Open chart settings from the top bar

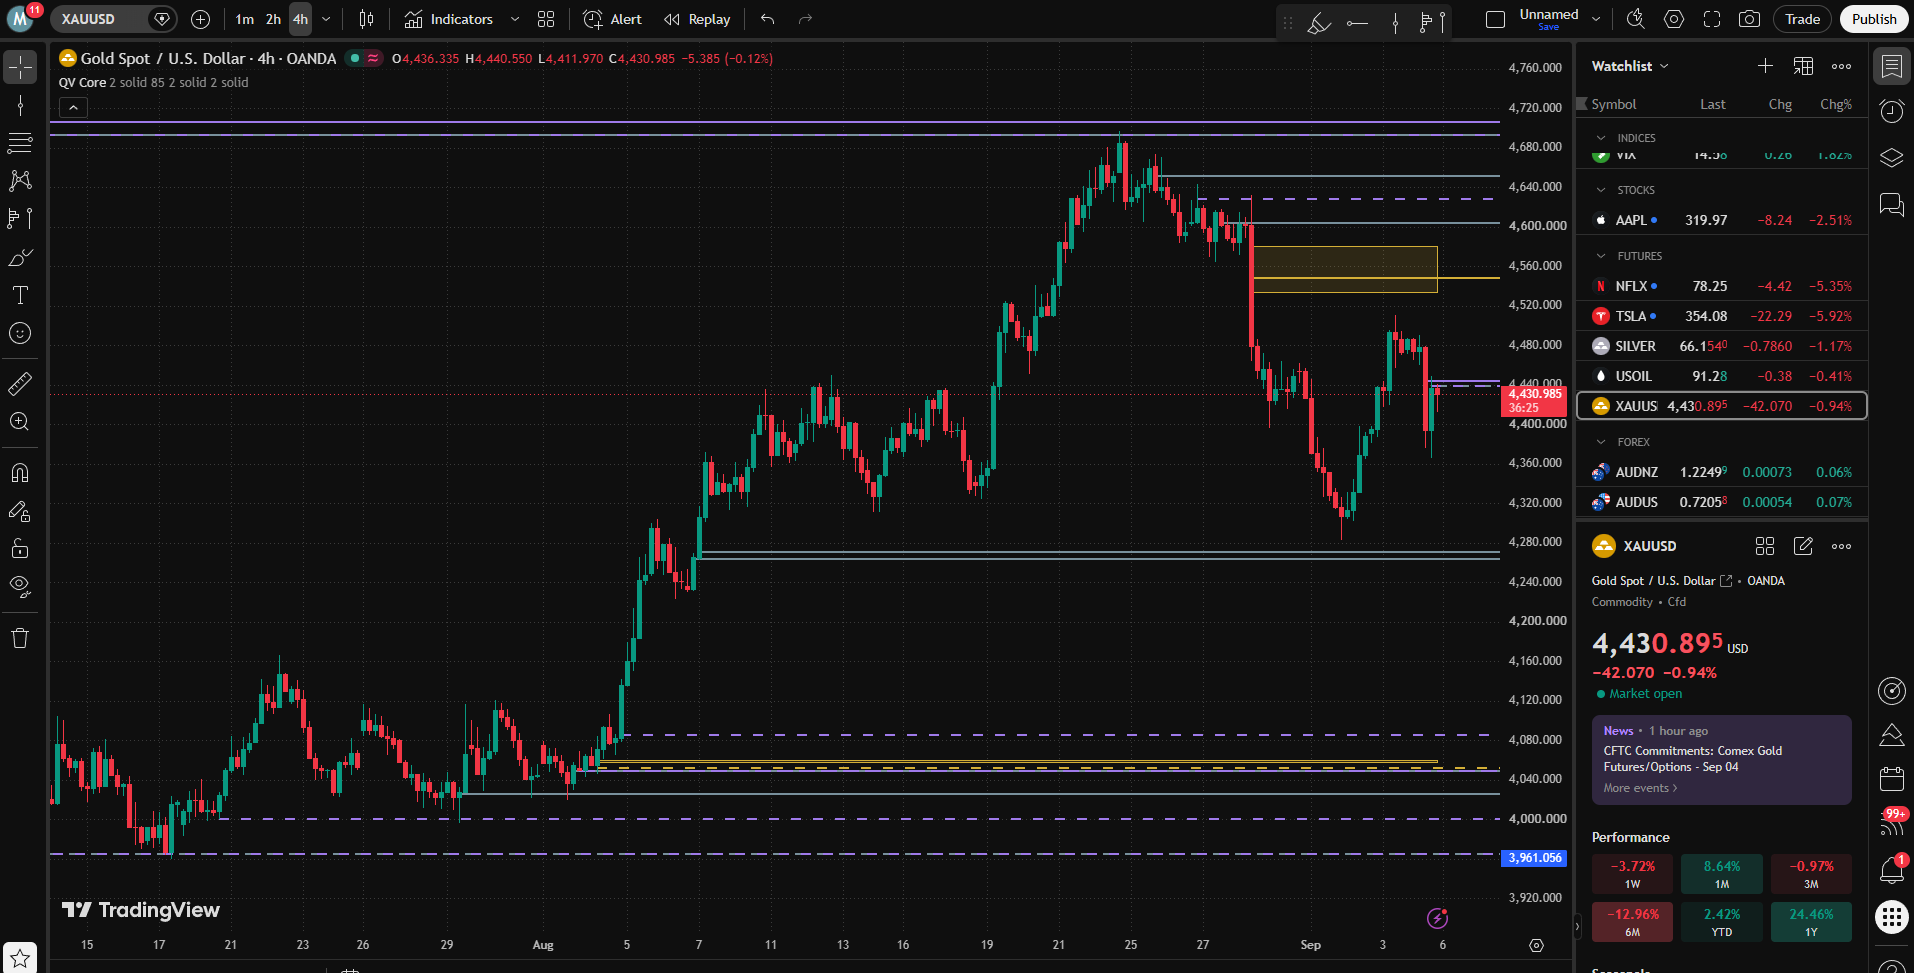click(x=1674, y=19)
